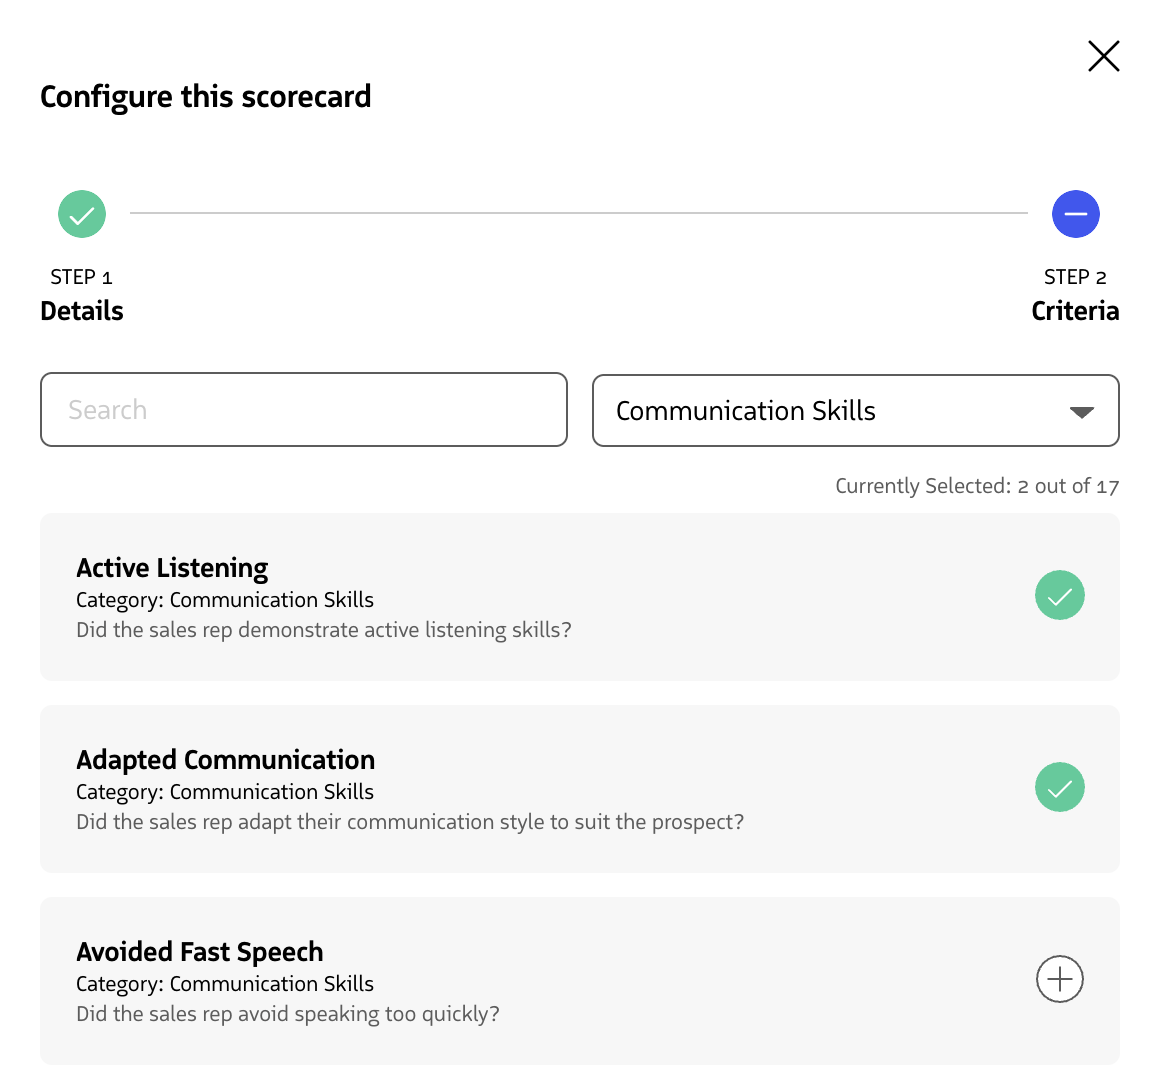
Task: Click the Currently Selected 2 out of 17 text
Action: tap(977, 485)
